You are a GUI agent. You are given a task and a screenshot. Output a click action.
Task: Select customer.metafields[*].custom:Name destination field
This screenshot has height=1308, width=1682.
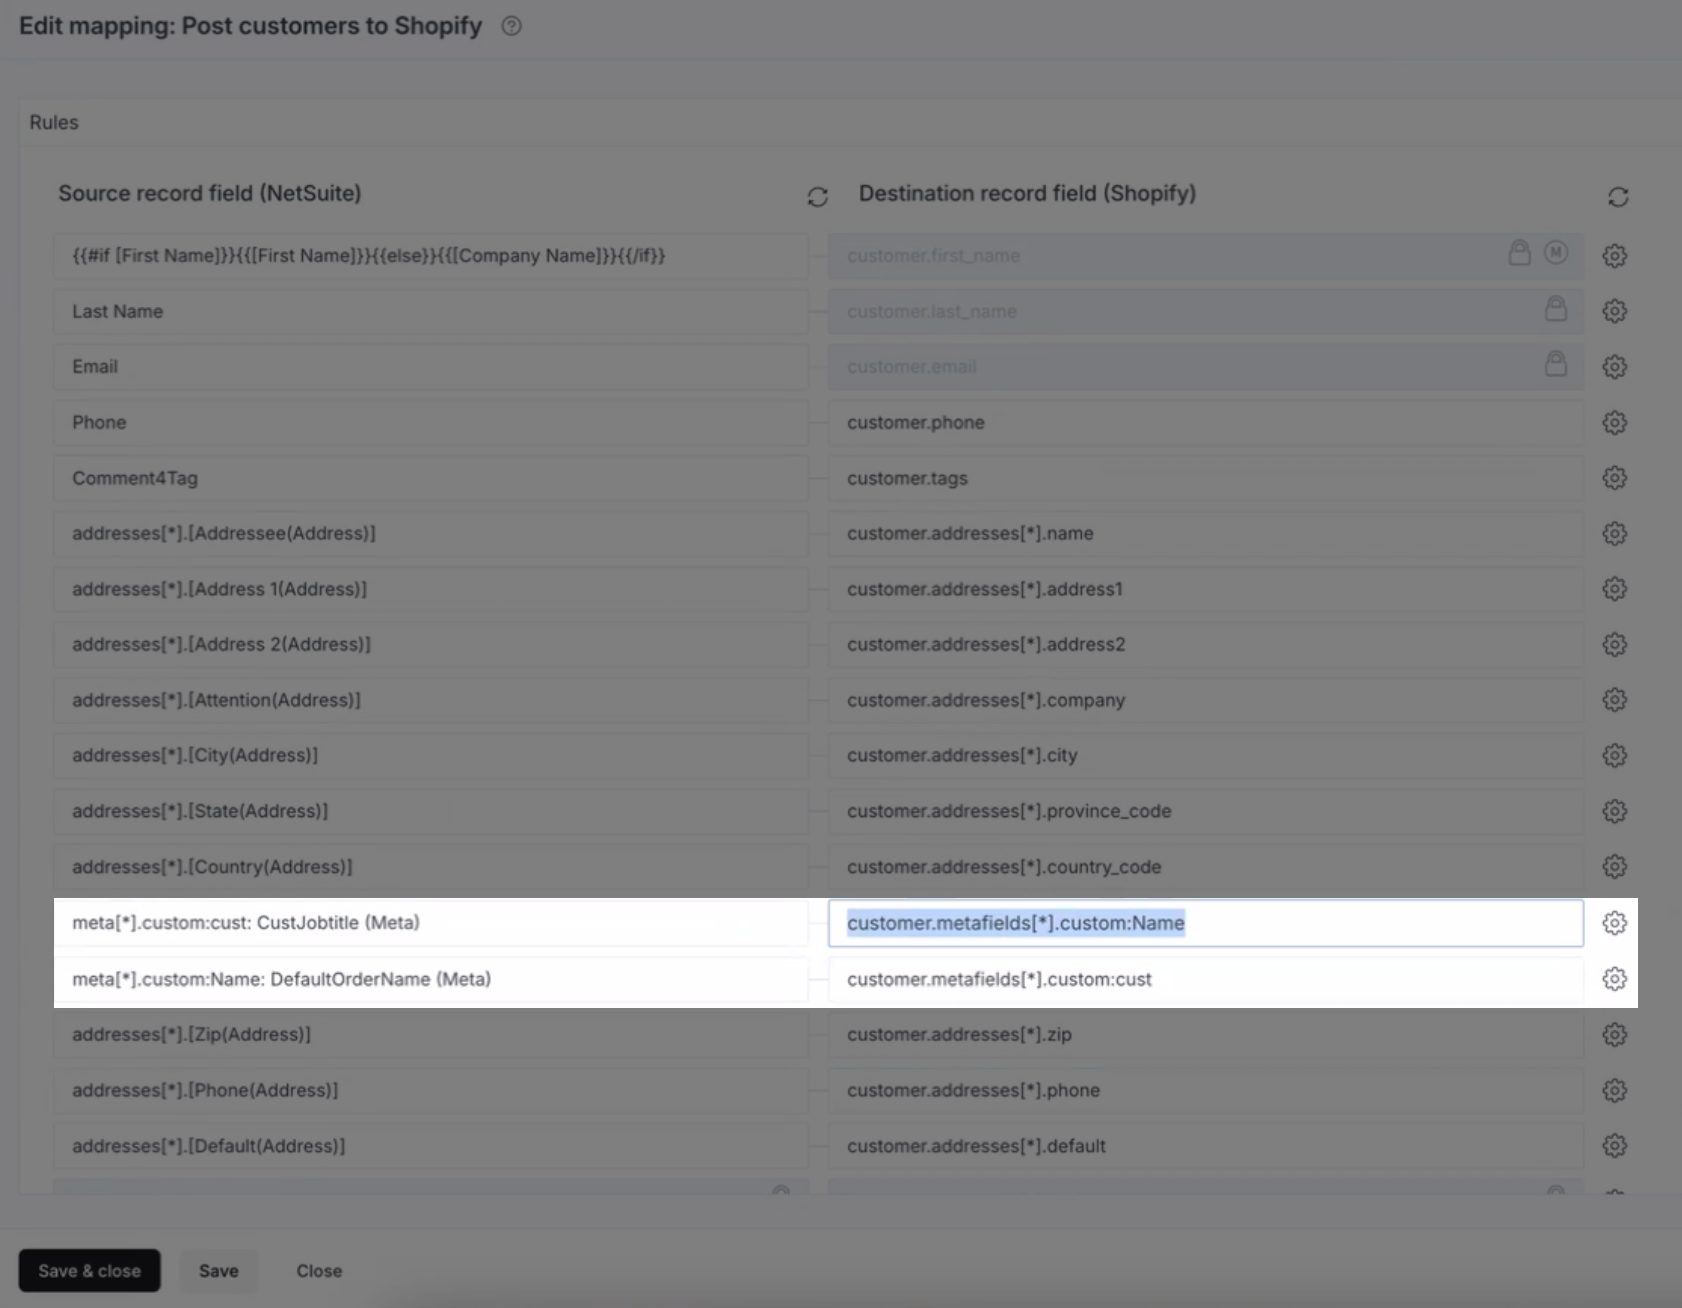point(1206,923)
